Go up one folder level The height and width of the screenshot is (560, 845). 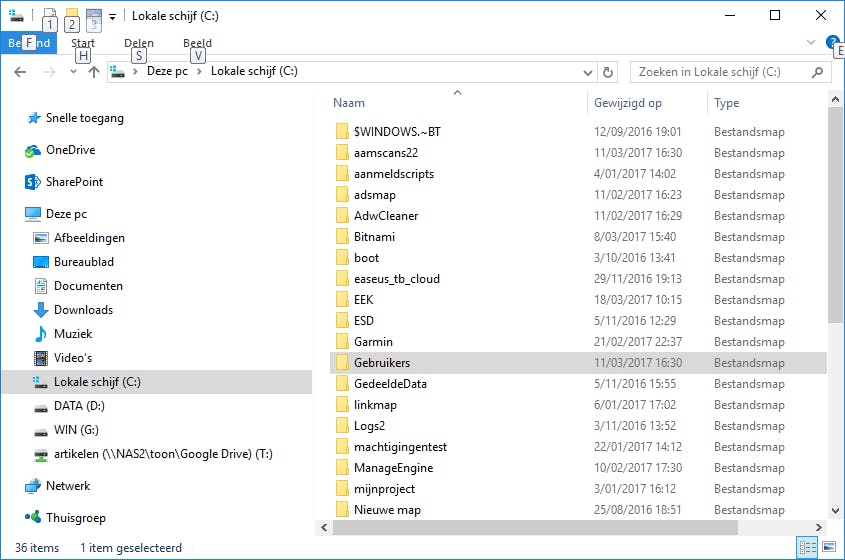click(94, 72)
